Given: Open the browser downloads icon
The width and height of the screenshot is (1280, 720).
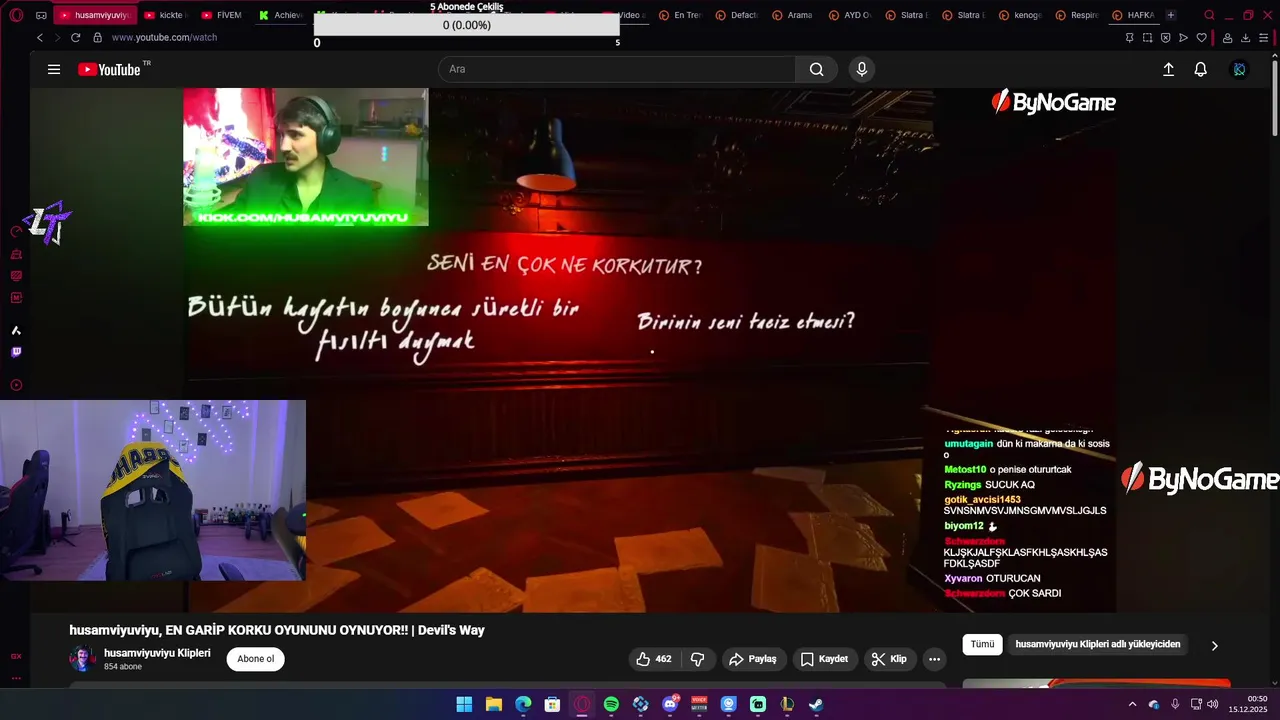Looking at the screenshot, I should pos(1245,37).
